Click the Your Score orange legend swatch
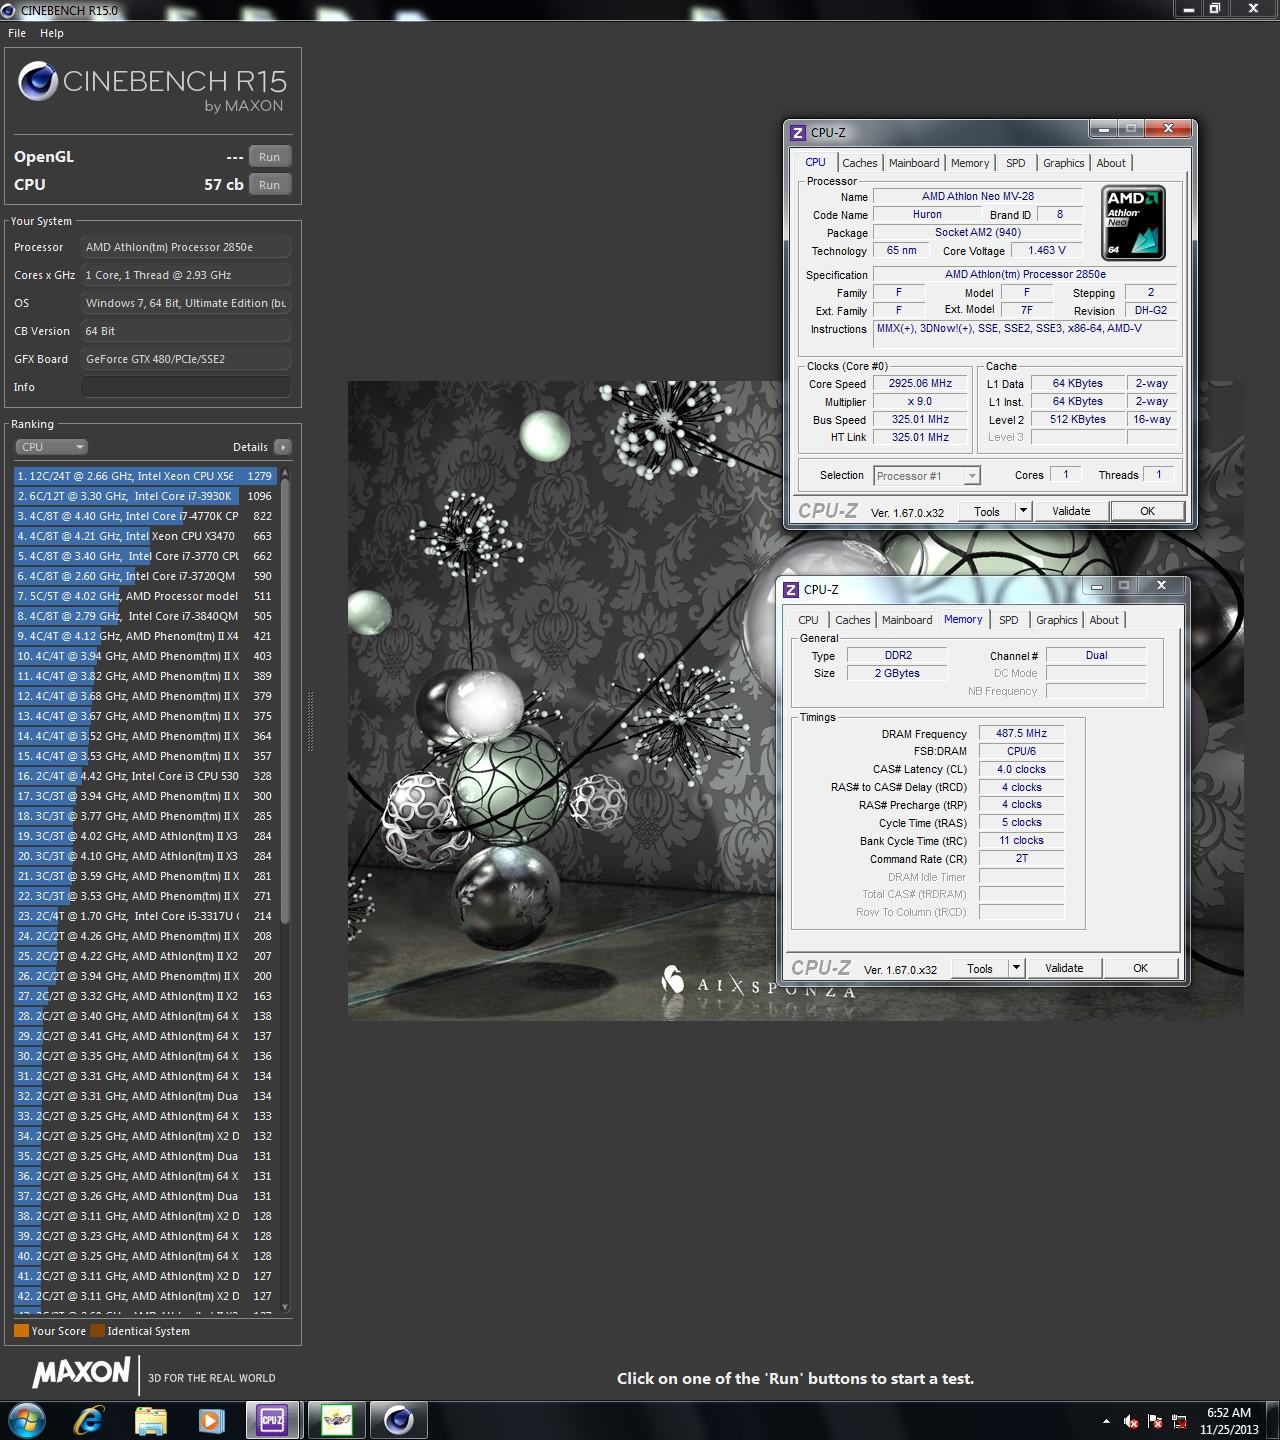The width and height of the screenshot is (1280, 1440). pos(21,1331)
